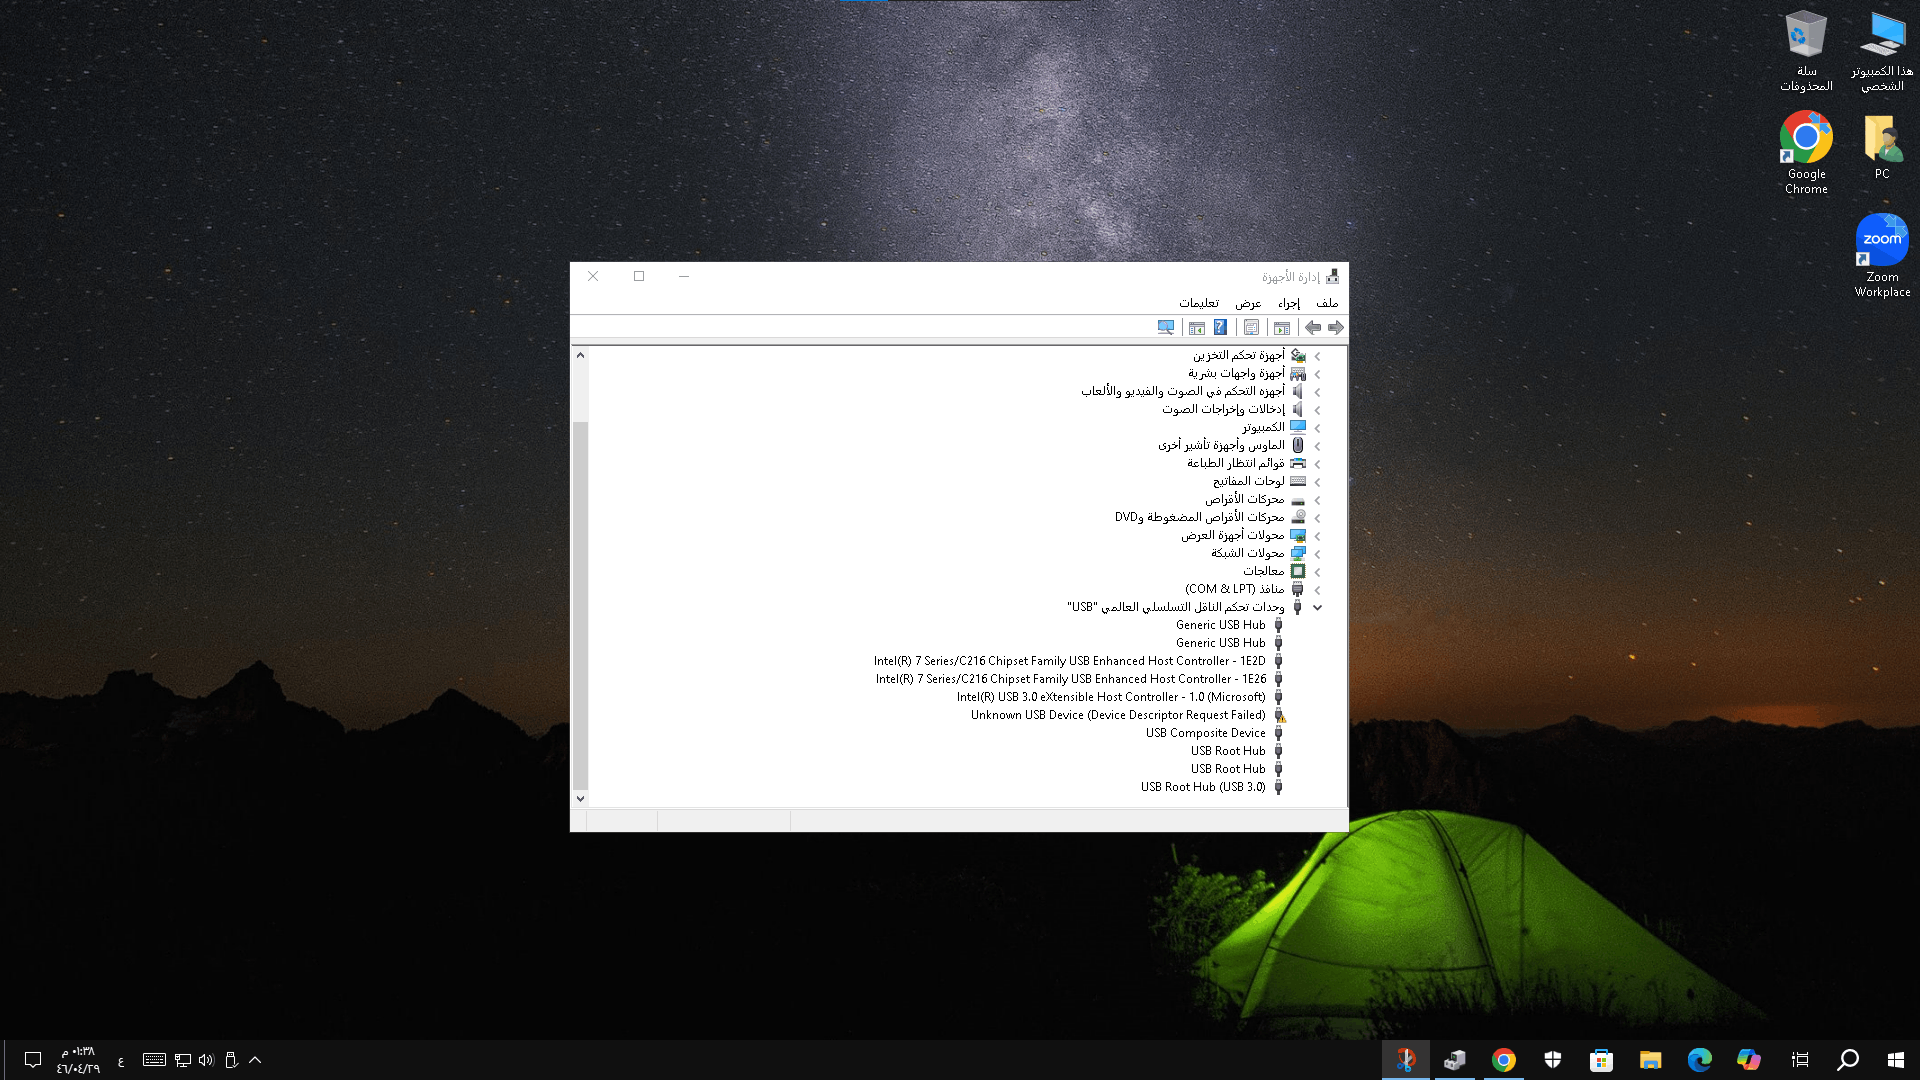Click the Properties toolbar icon
This screenshot has height=1080, width=1920.
coord(1251,327)
